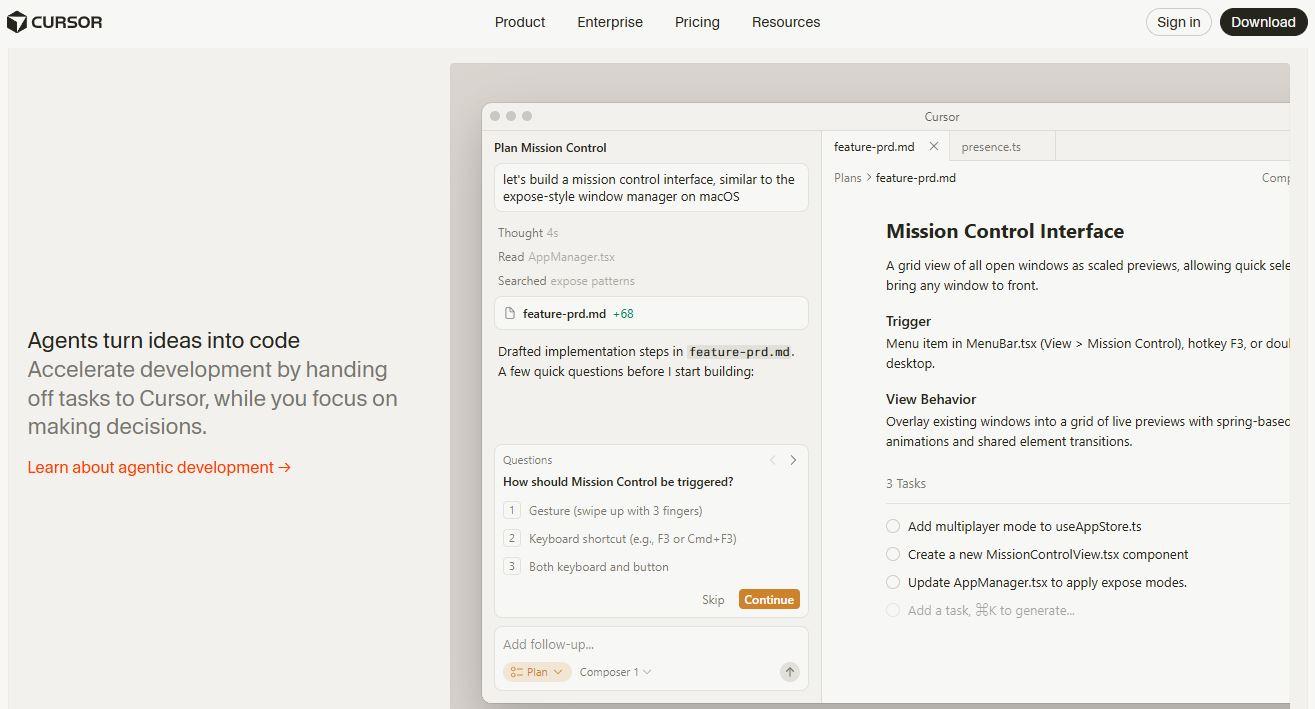Click the send arrow button in follow-up box
Screen dimensions: 1315x709
click(x=789, y=672)
